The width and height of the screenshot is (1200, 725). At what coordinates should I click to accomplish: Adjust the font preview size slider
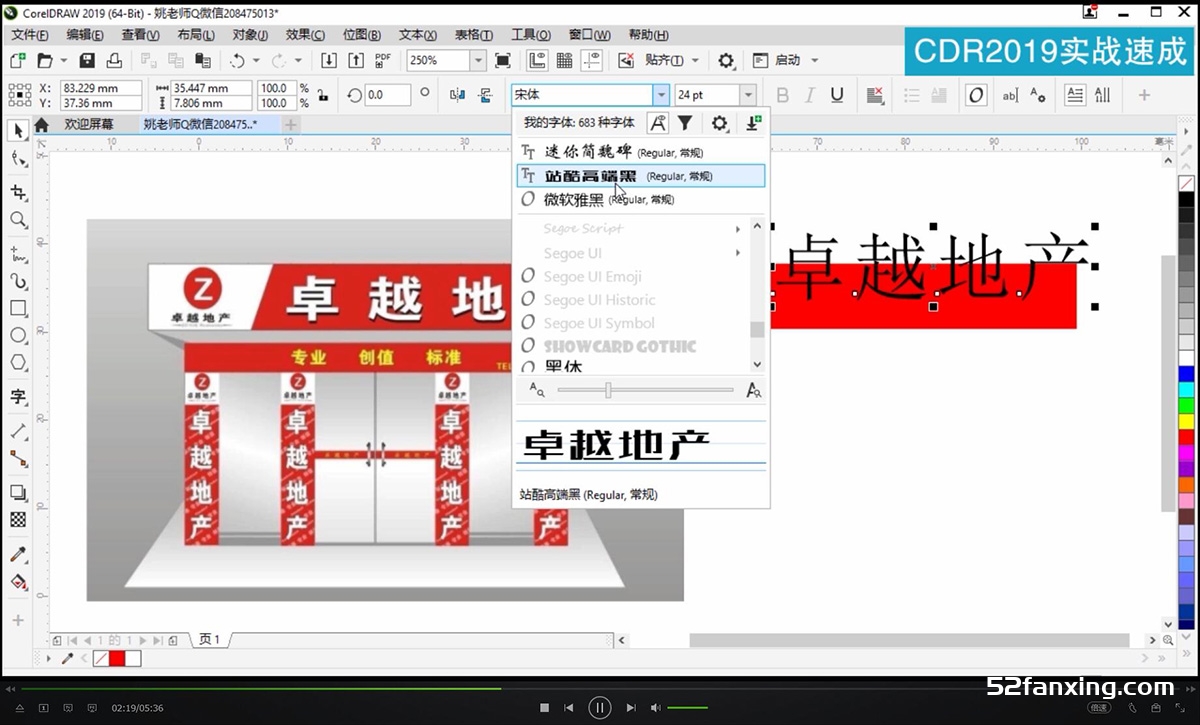[608, 390]
